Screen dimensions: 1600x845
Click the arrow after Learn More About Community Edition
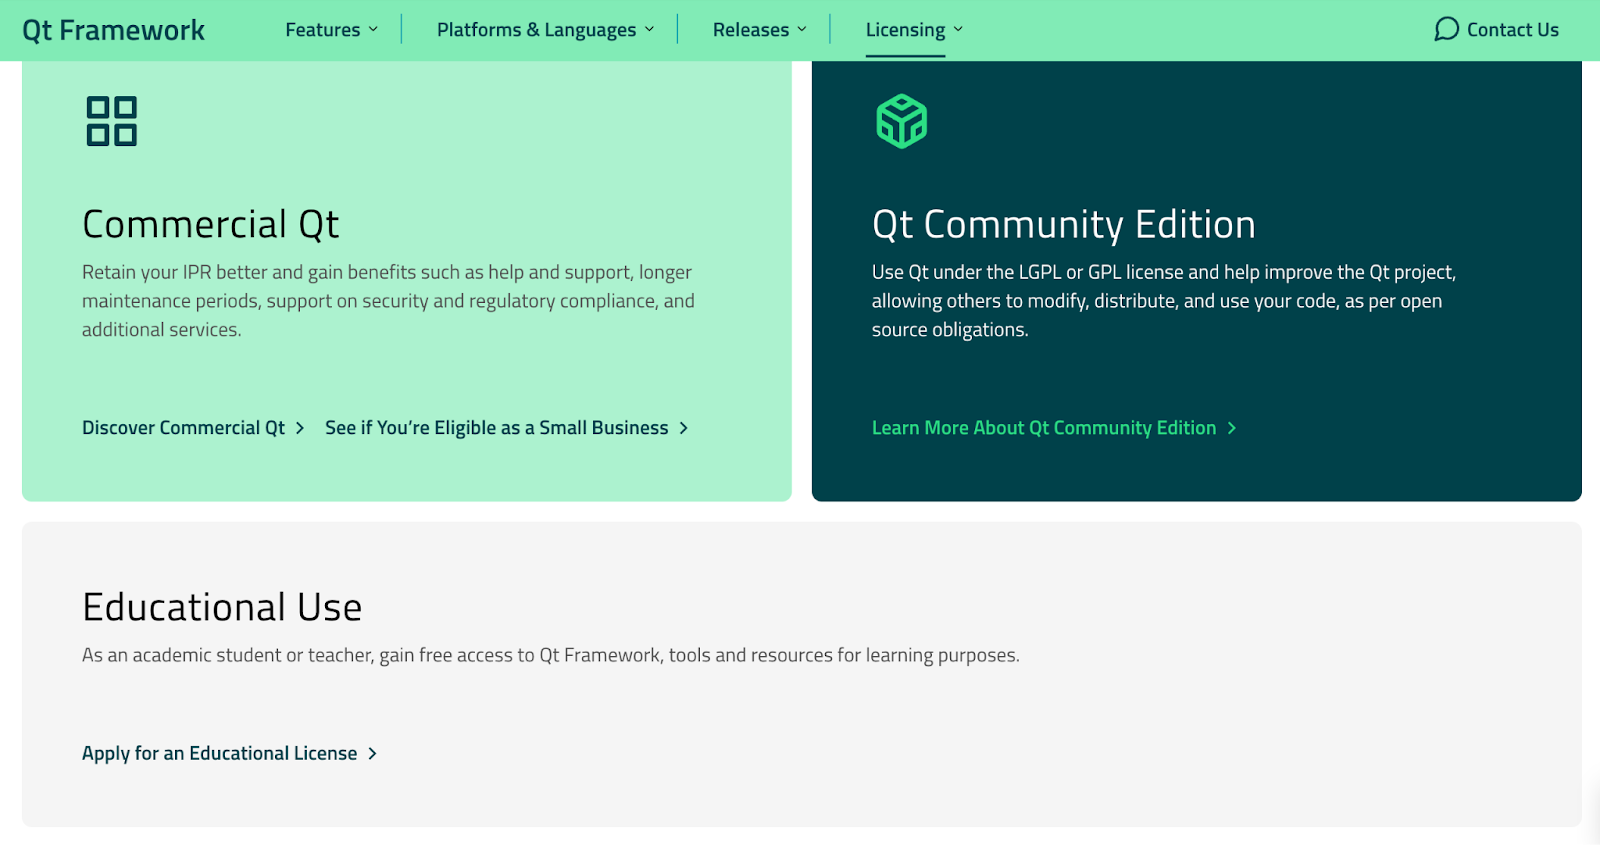click(x=1232, y=428)
